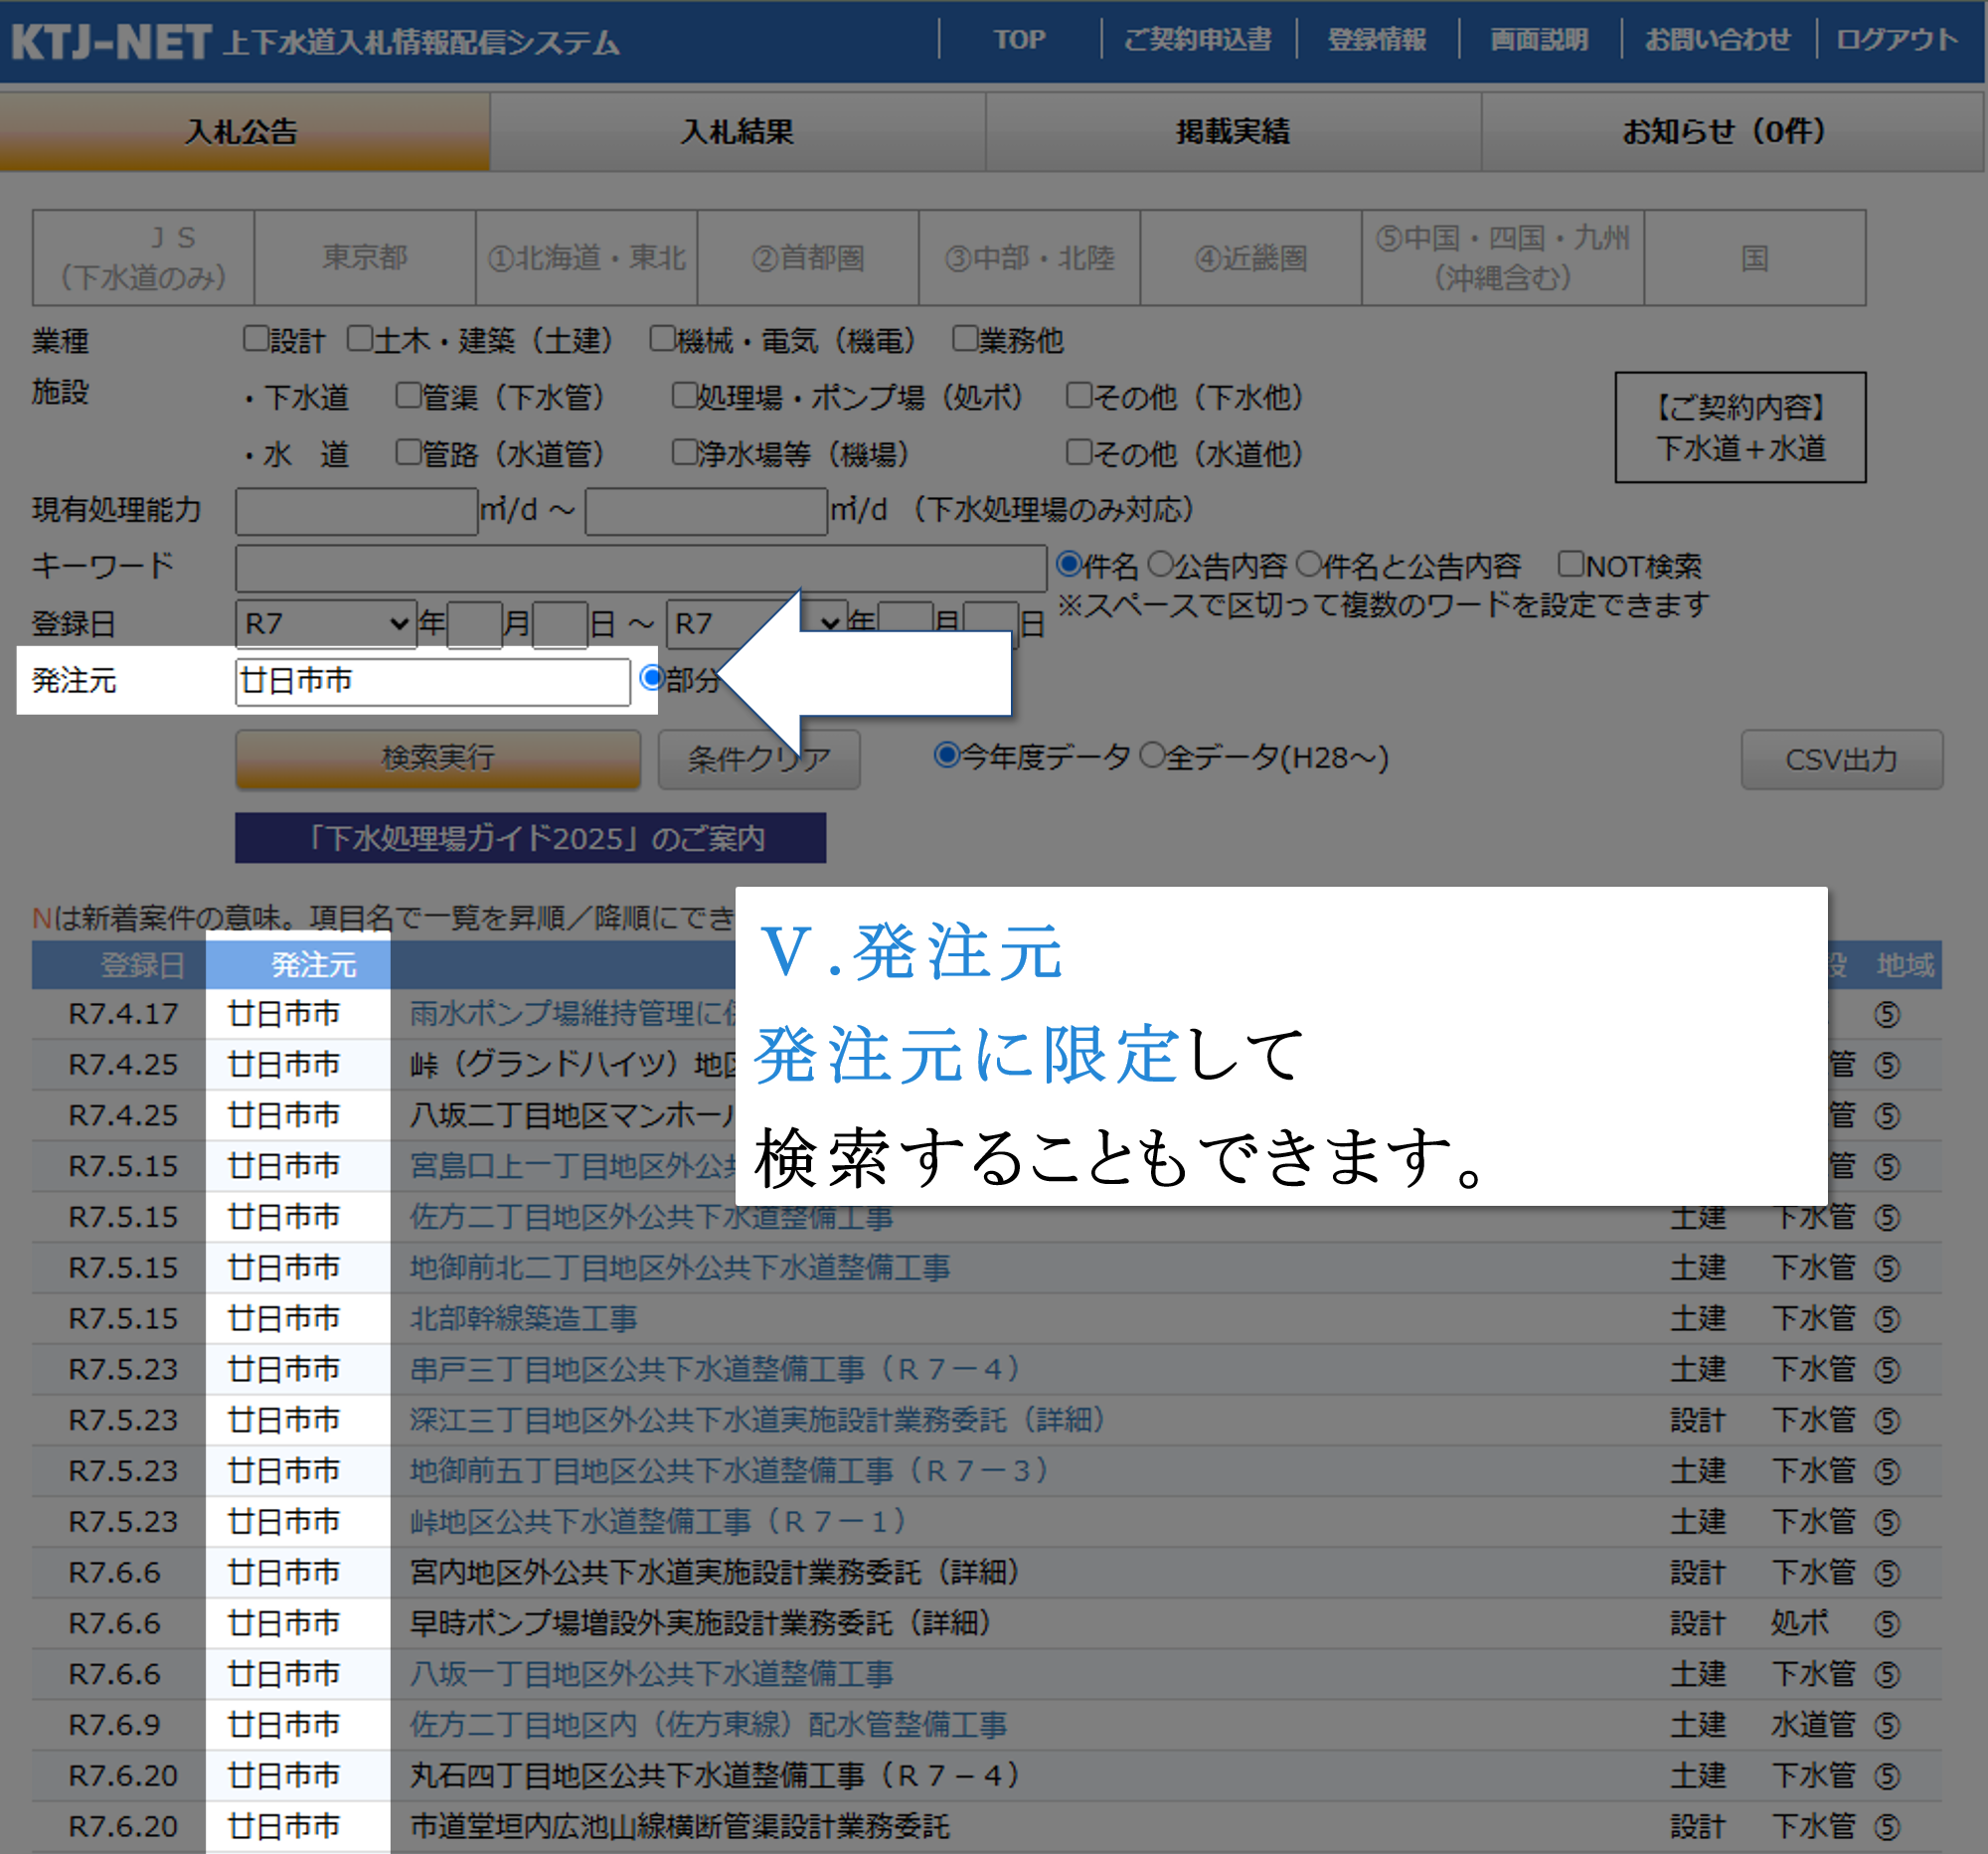Click 検索実行 search button

point(437,758)
